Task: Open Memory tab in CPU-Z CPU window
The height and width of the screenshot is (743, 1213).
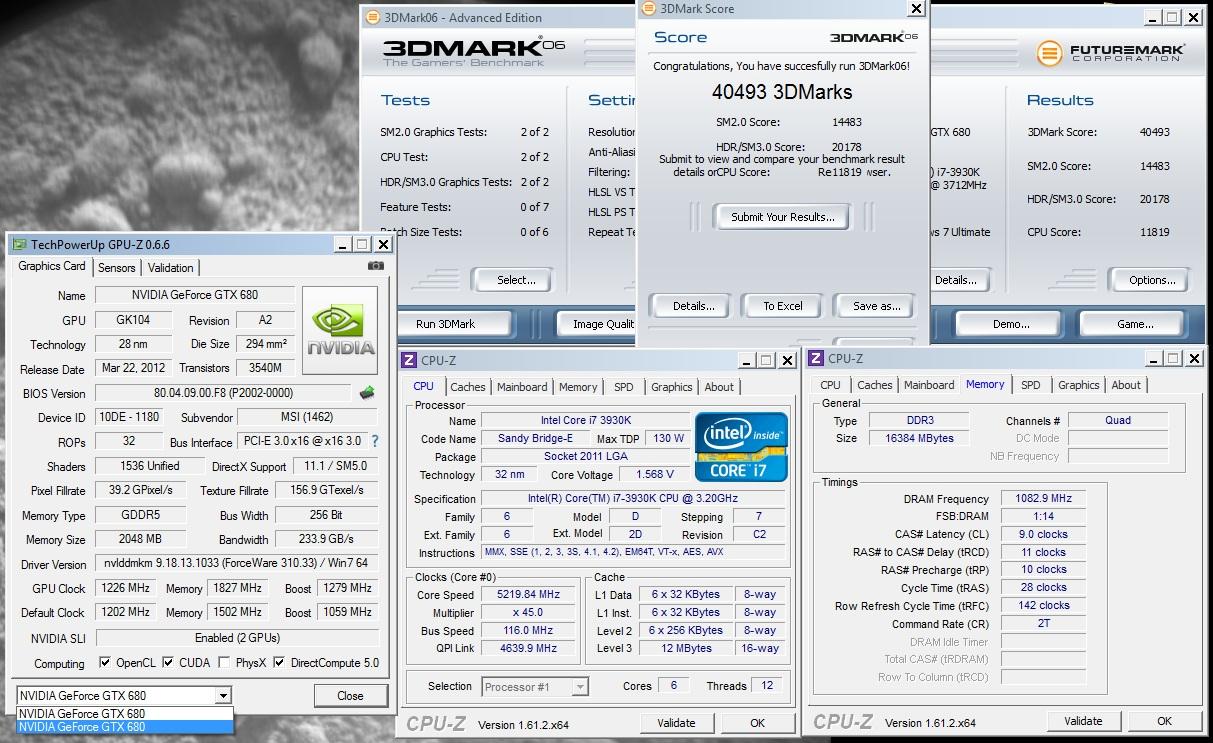Action: tap(578, 387)
